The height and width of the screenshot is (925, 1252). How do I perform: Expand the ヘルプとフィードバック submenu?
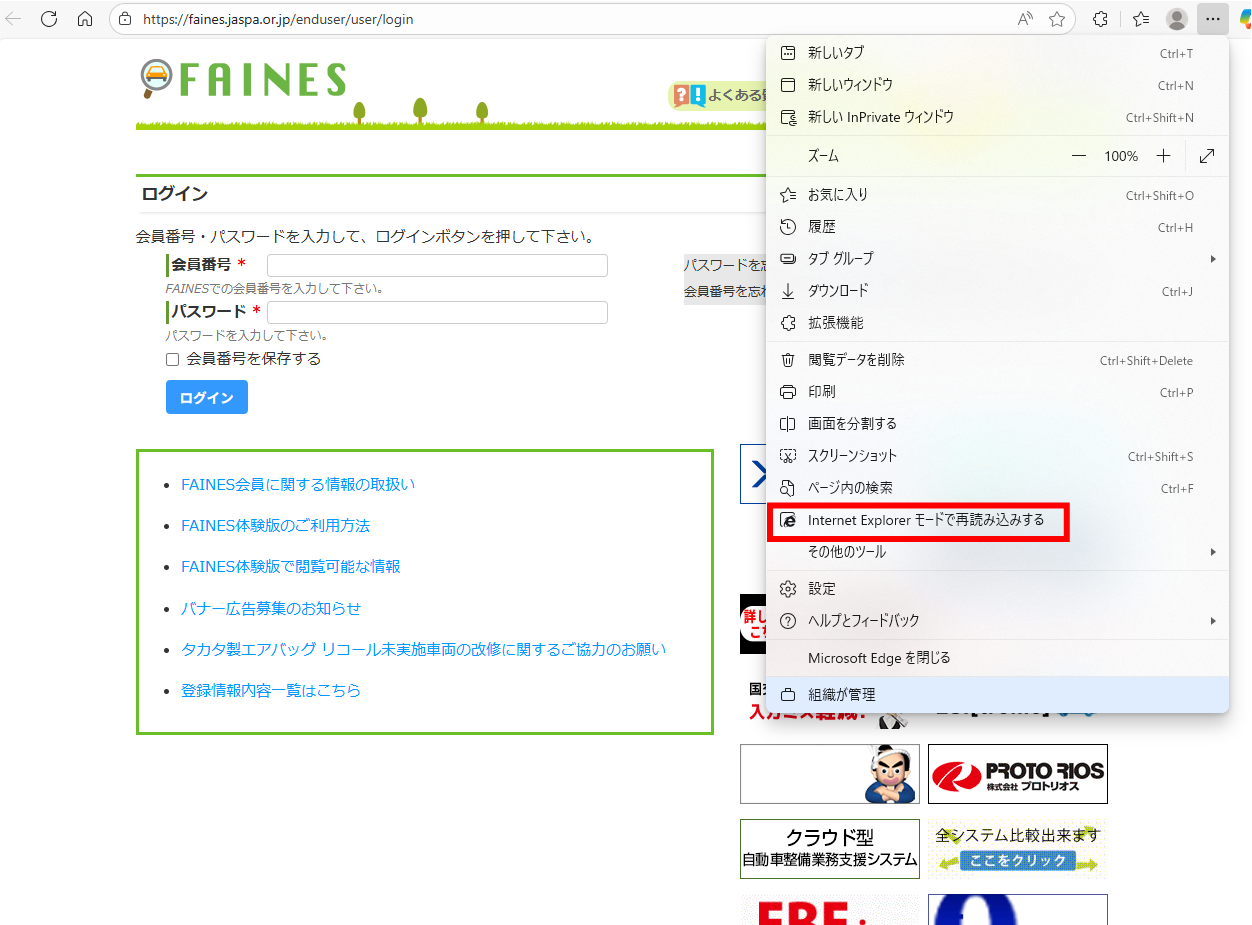pyautogui.click(x=997, y=621)
